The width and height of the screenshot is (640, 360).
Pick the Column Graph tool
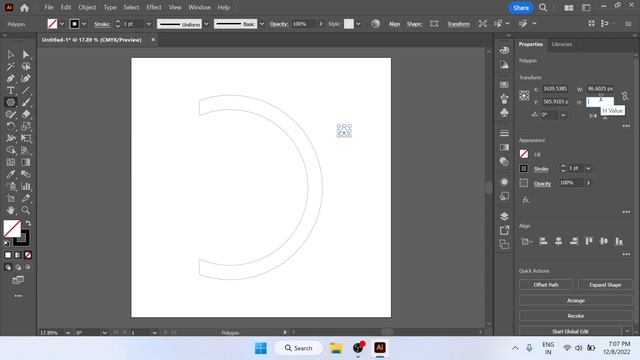click(26, 186)
